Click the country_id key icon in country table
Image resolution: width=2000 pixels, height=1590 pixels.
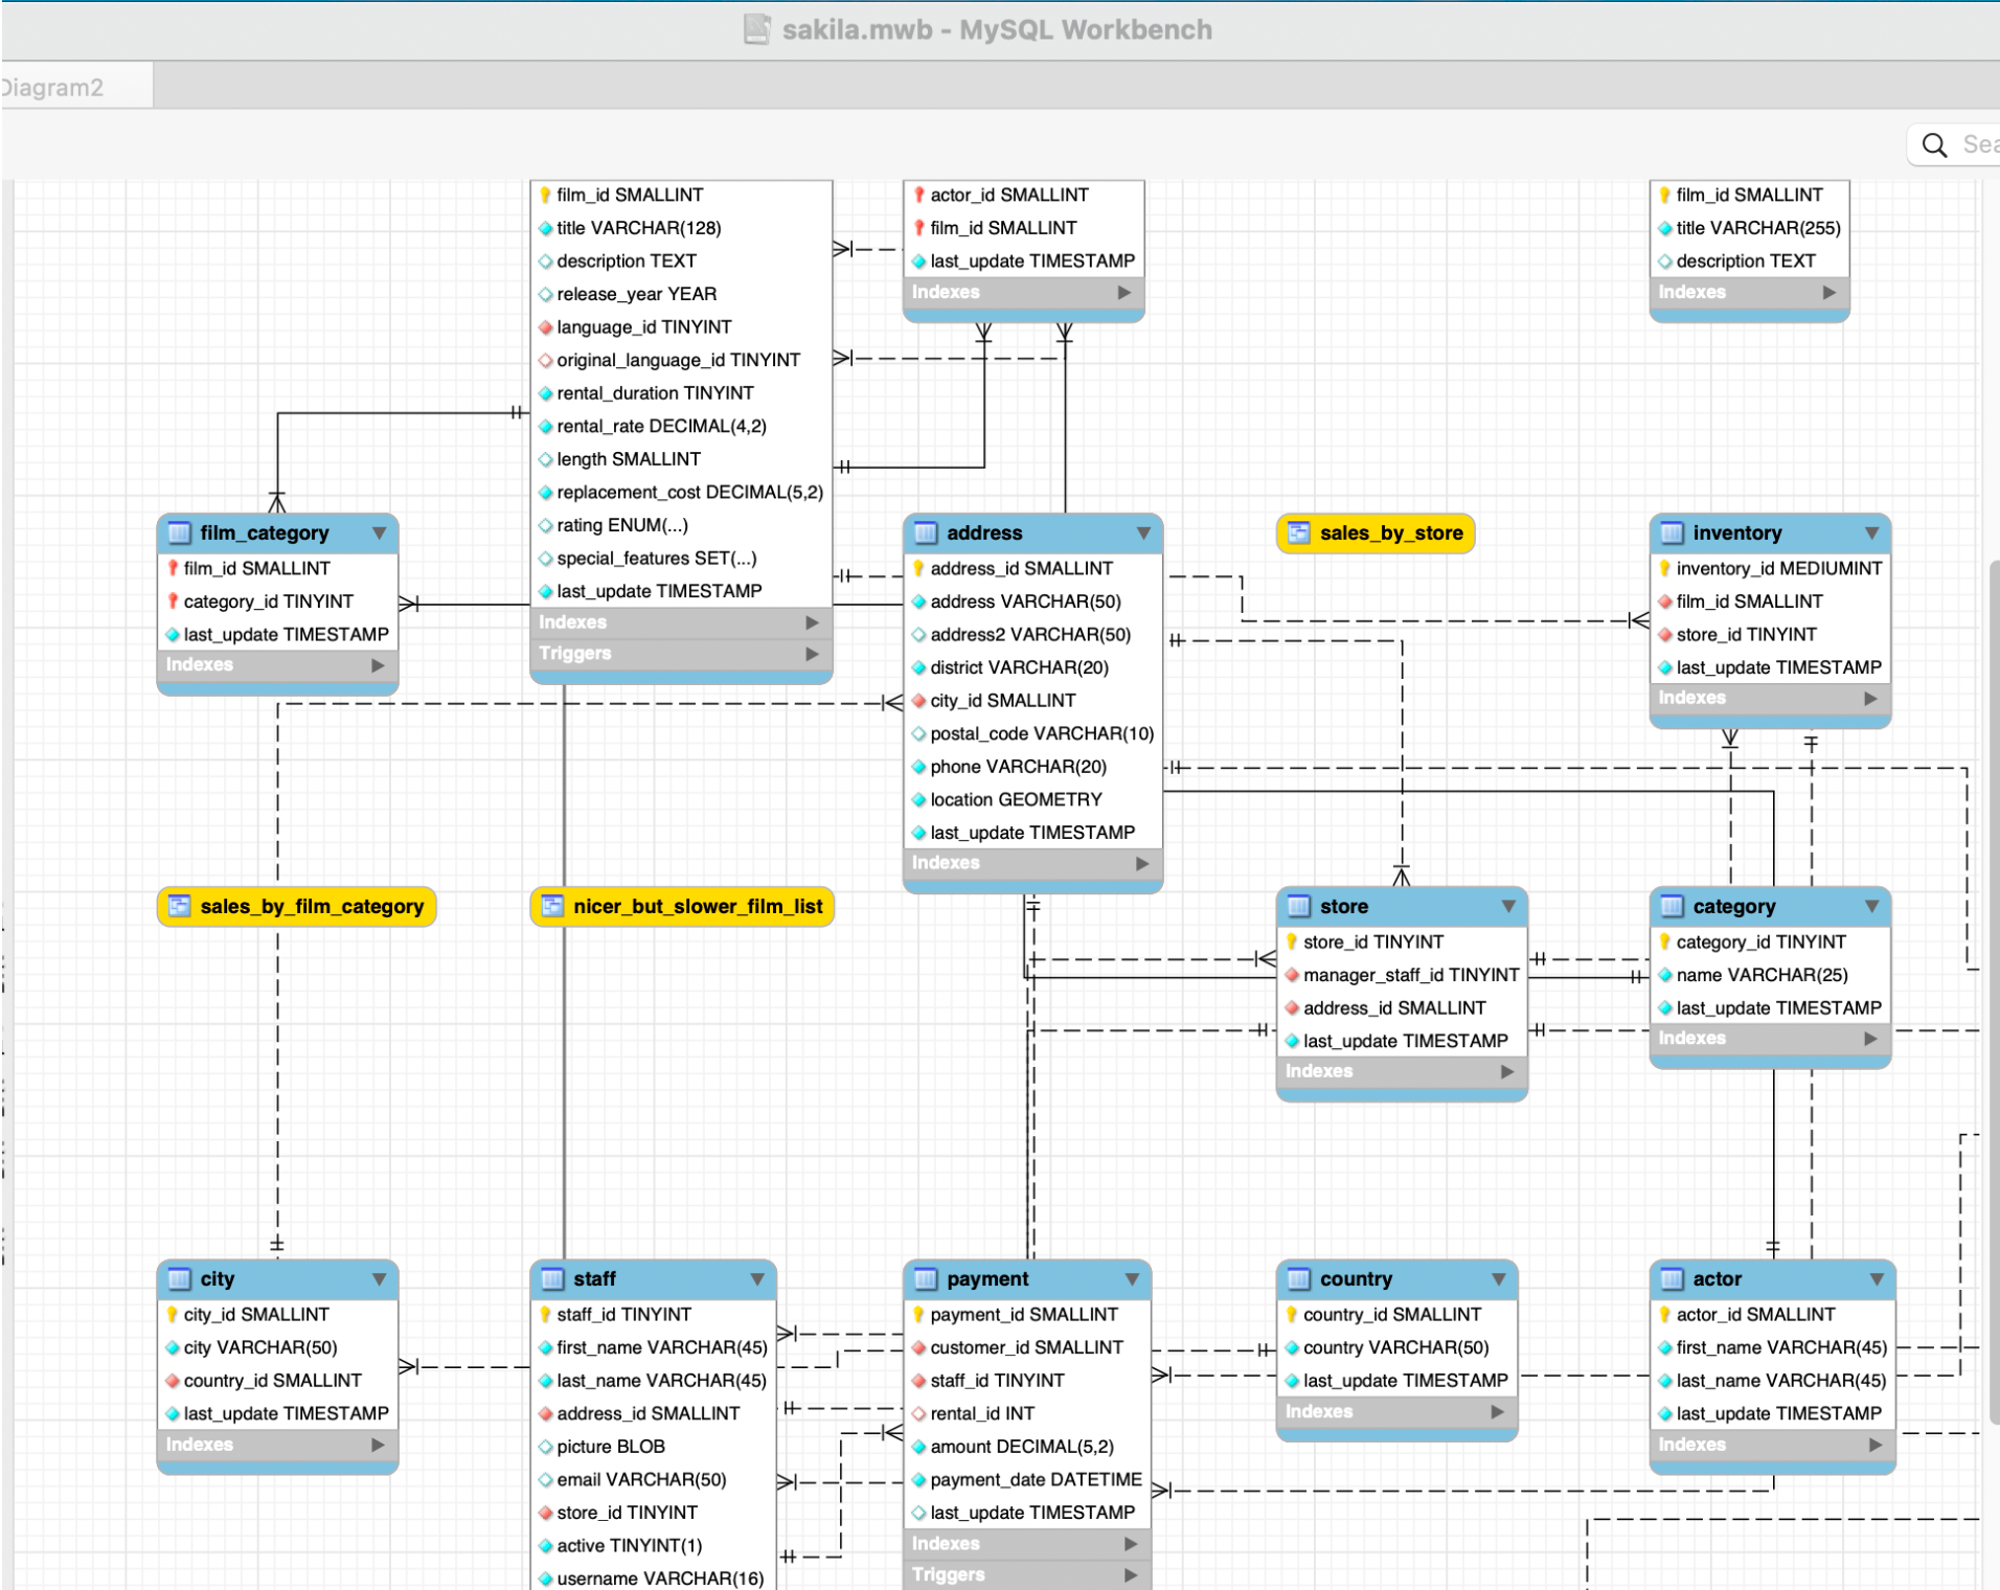[1291, 1315]
